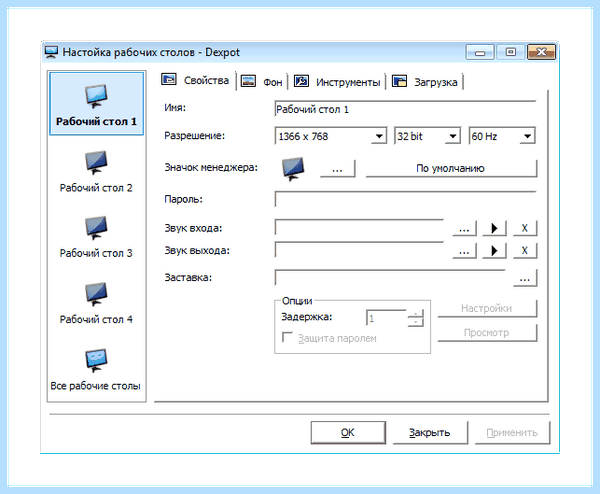Select Рабочий стол 3 desktop icon

tap(96, 236)
